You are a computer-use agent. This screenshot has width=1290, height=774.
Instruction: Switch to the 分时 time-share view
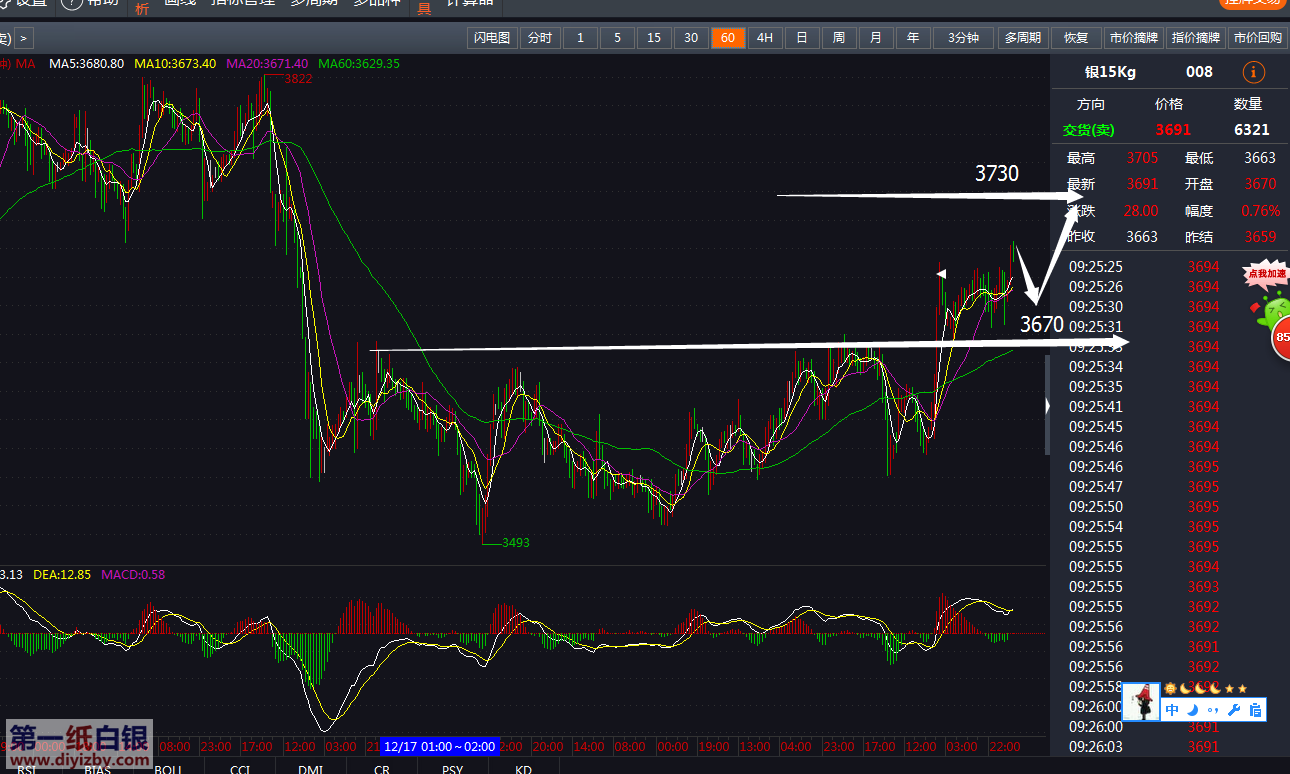coord(539,38)
